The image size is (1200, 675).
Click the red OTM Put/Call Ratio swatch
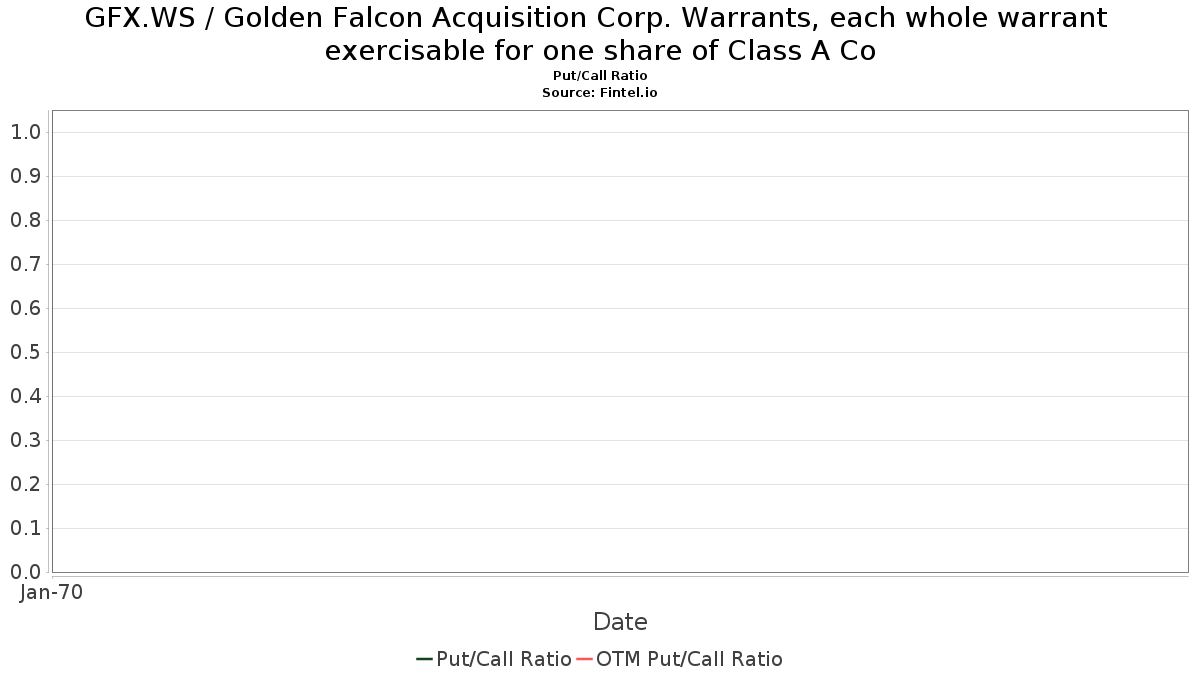point(585,659)
